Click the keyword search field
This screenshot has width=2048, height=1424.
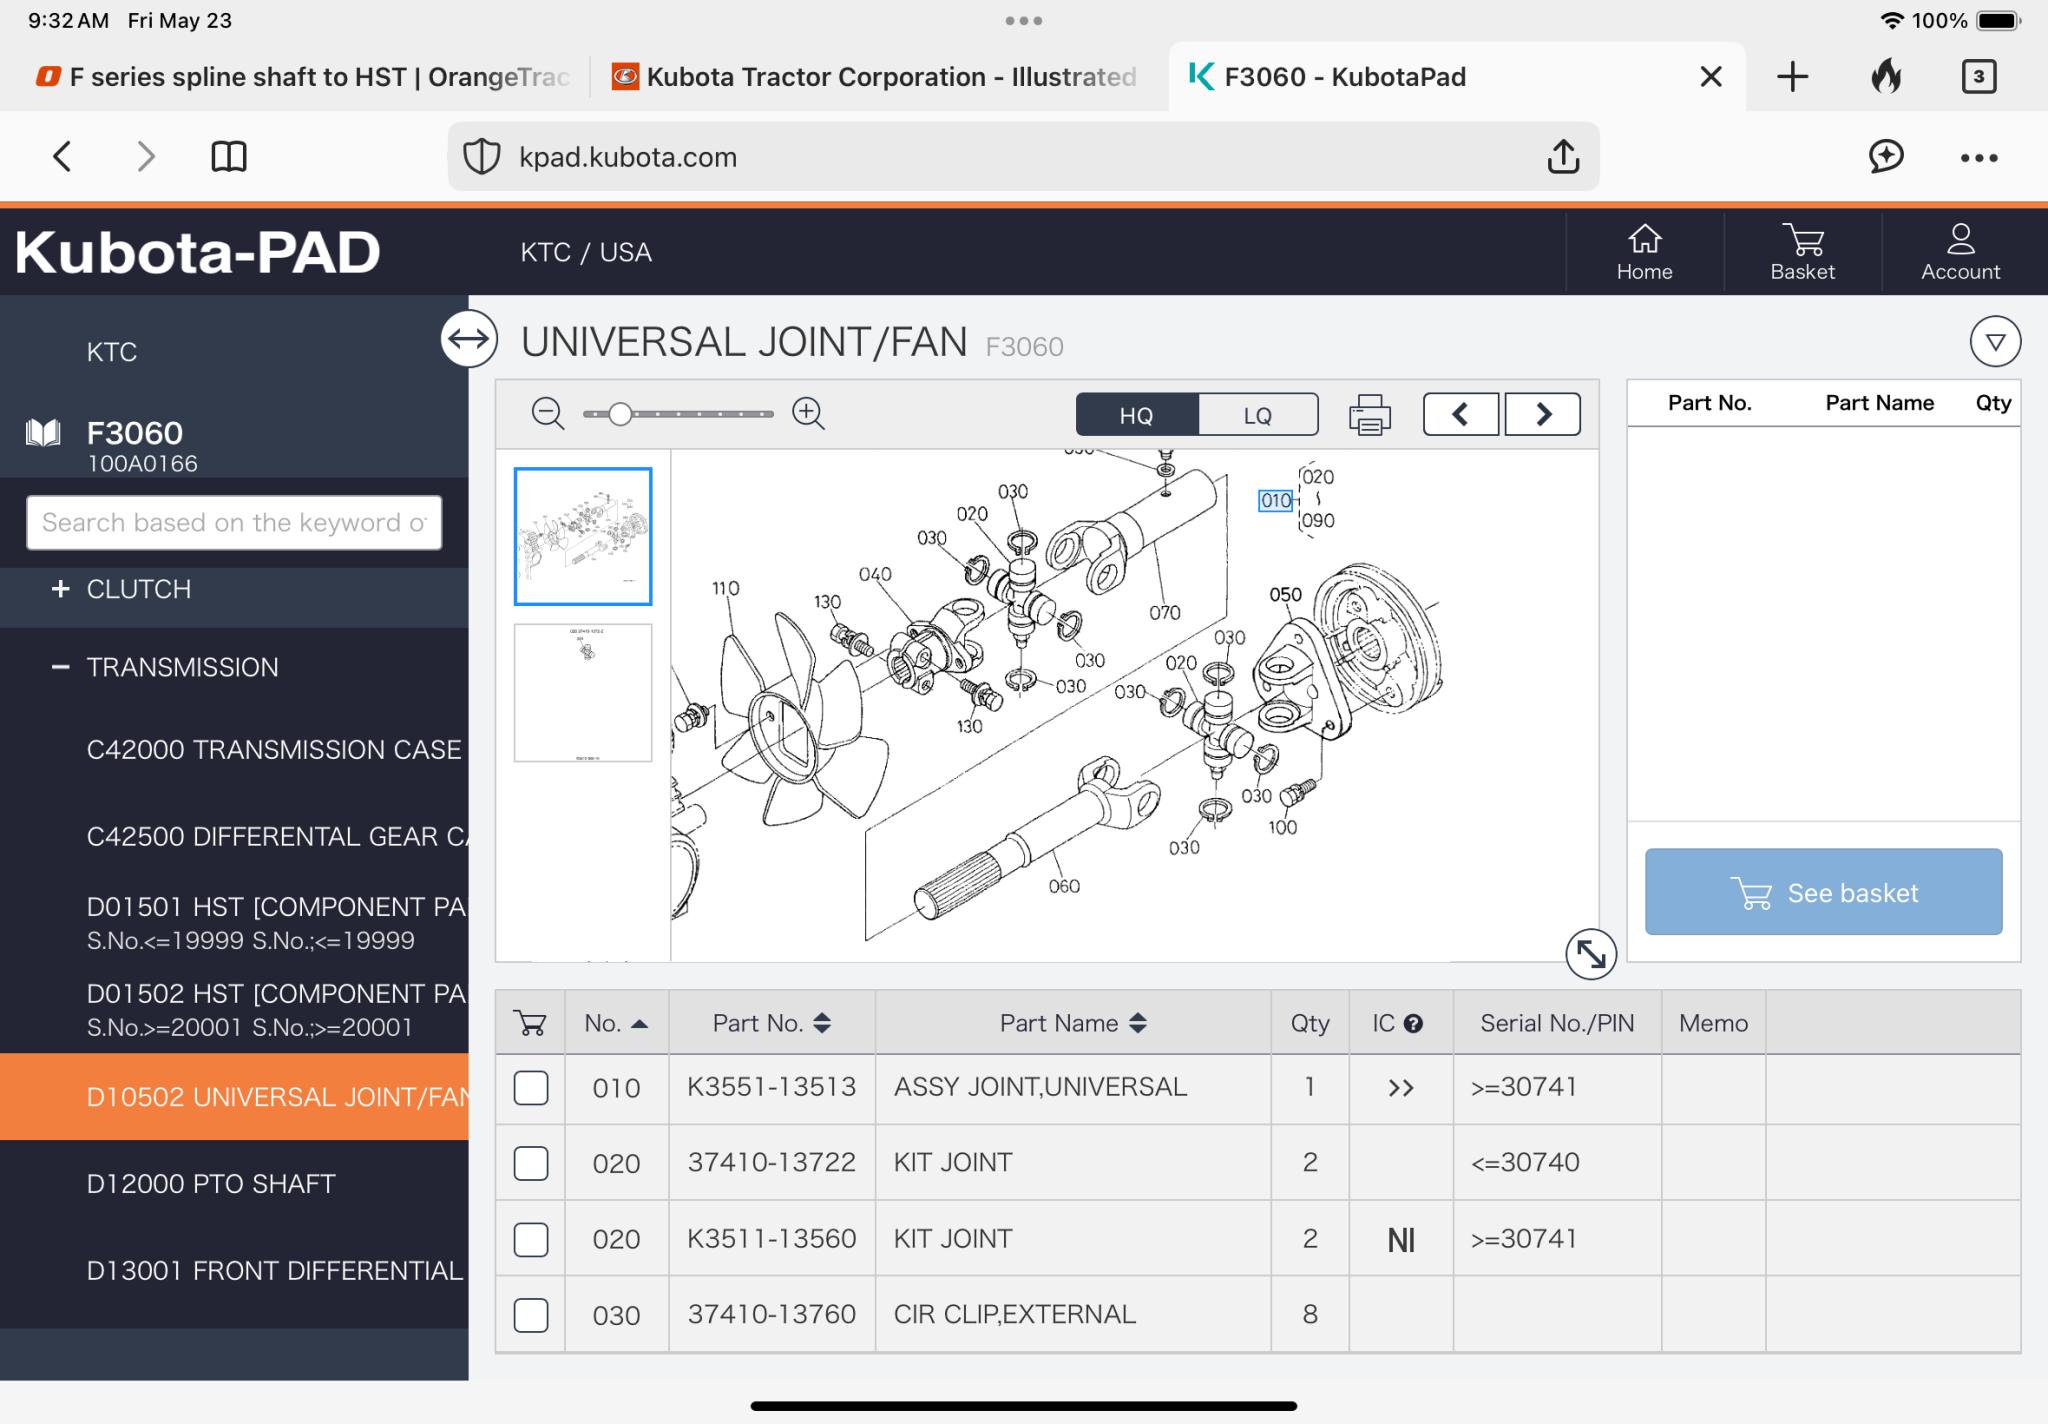234,522
